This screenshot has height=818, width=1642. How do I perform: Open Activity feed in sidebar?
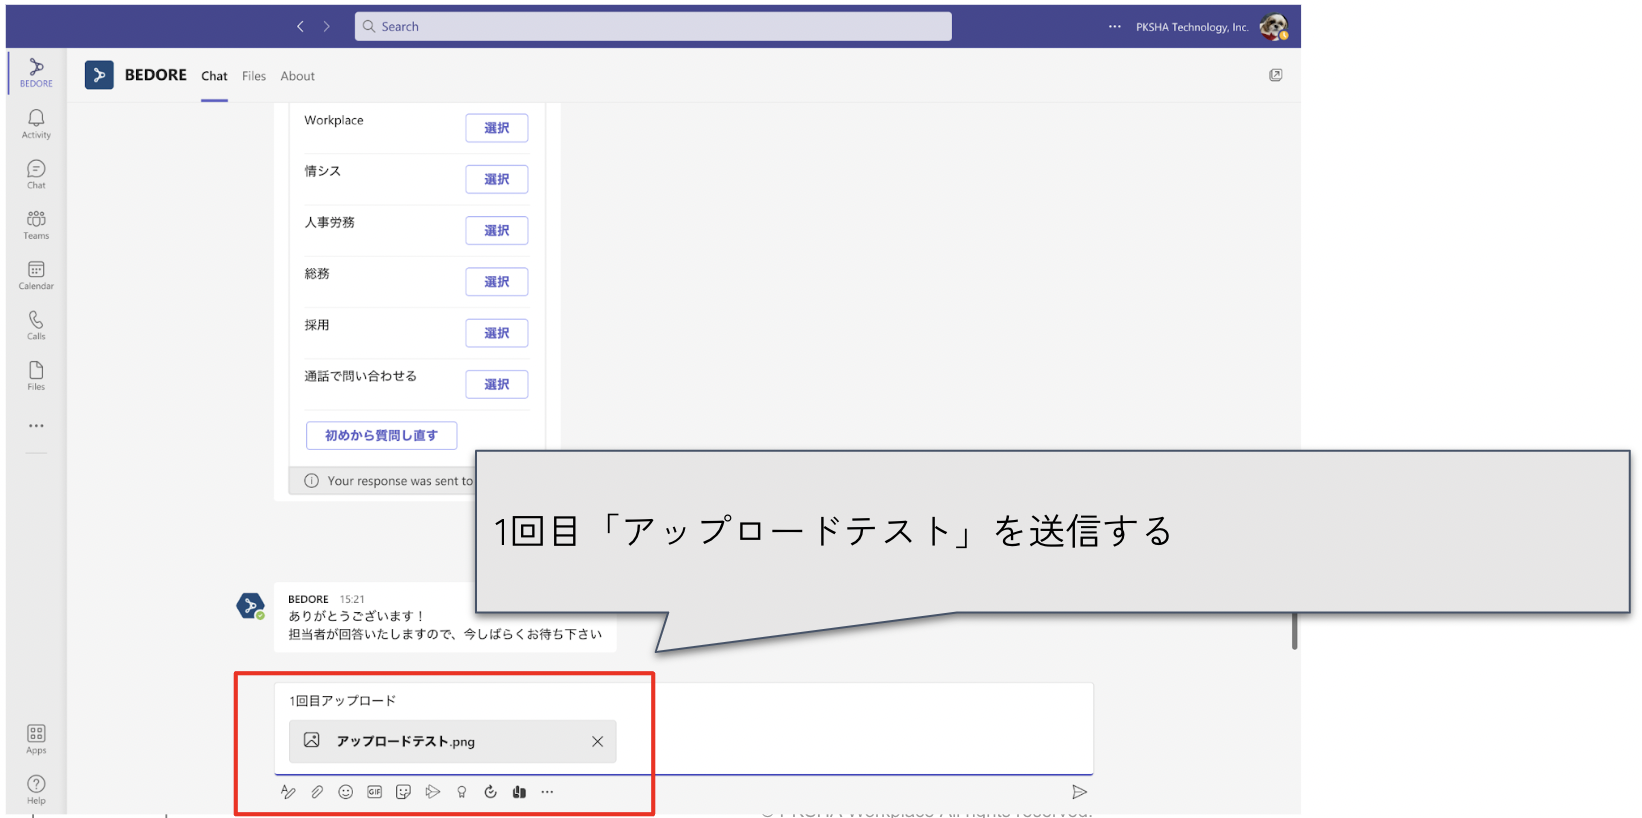pos(36,124)
